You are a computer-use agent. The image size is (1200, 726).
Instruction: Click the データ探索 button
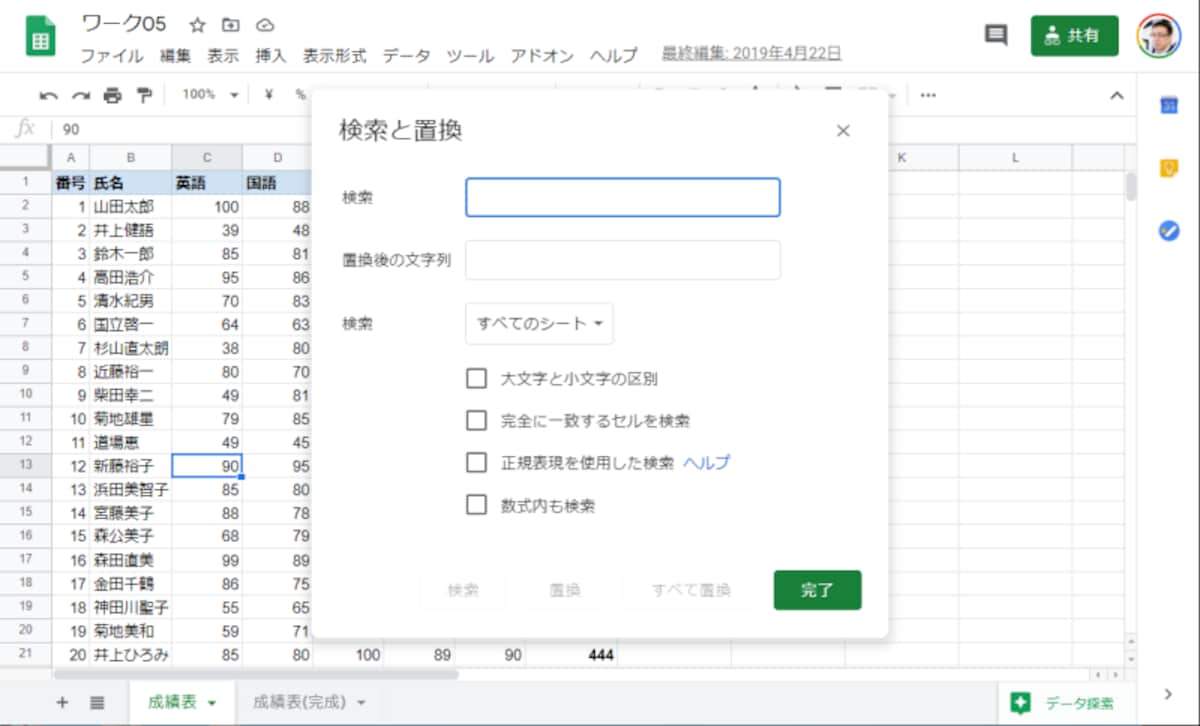coord(1064,703)
